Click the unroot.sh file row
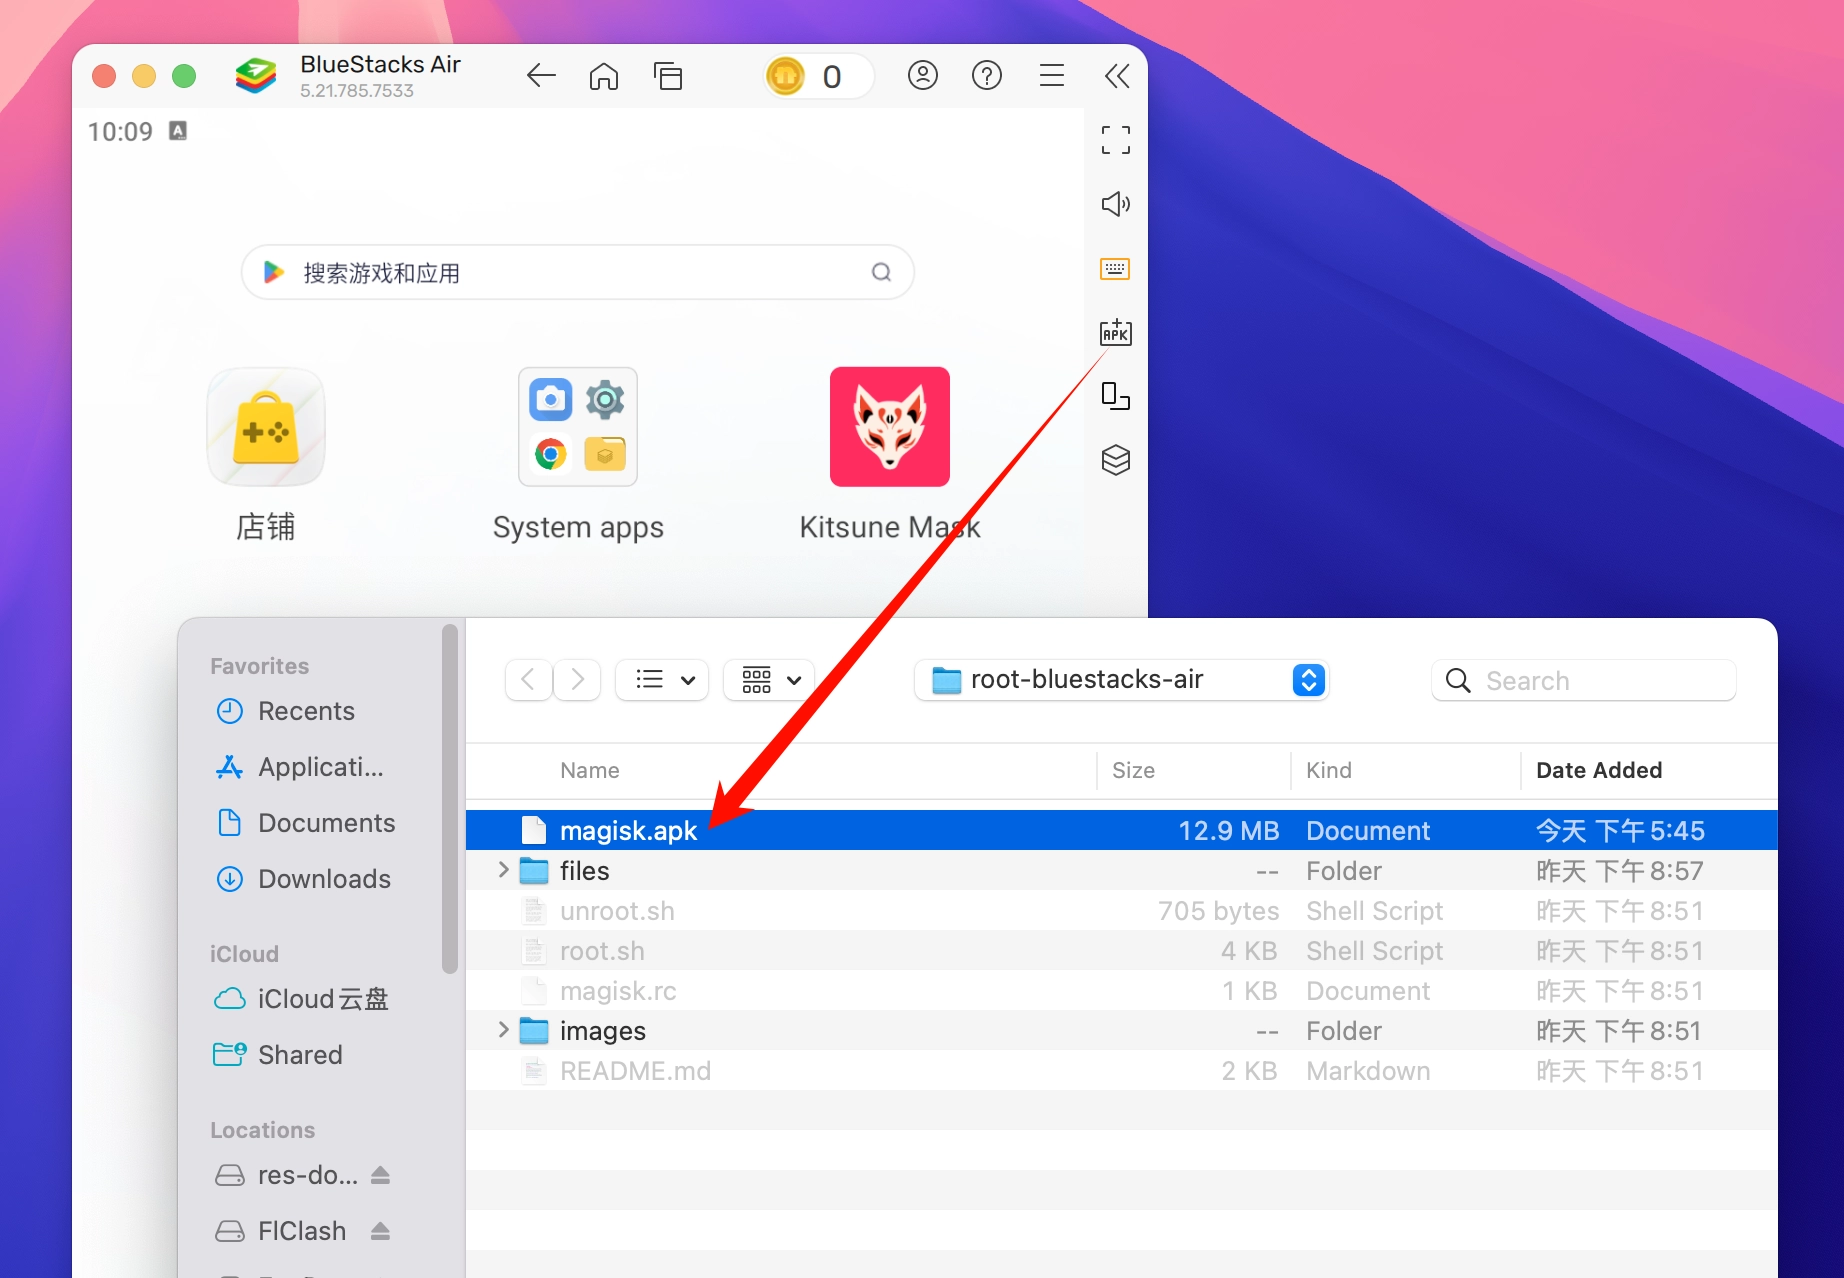This screenshot has width=1844, height=1278. point(1122,910)
